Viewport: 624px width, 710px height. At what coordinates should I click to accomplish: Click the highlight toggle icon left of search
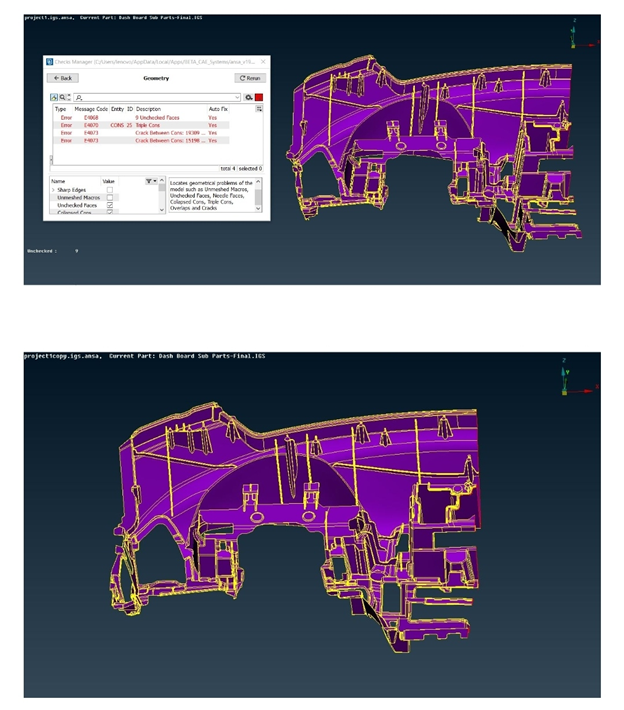point(54,97)
